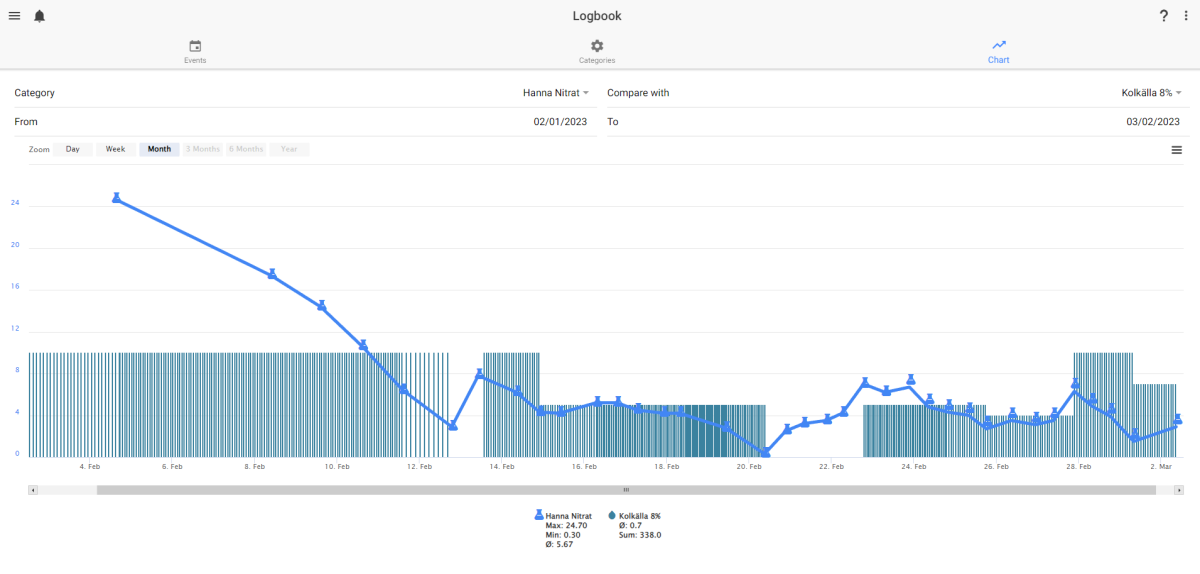Select the Month zoom button

click(159, 149)
